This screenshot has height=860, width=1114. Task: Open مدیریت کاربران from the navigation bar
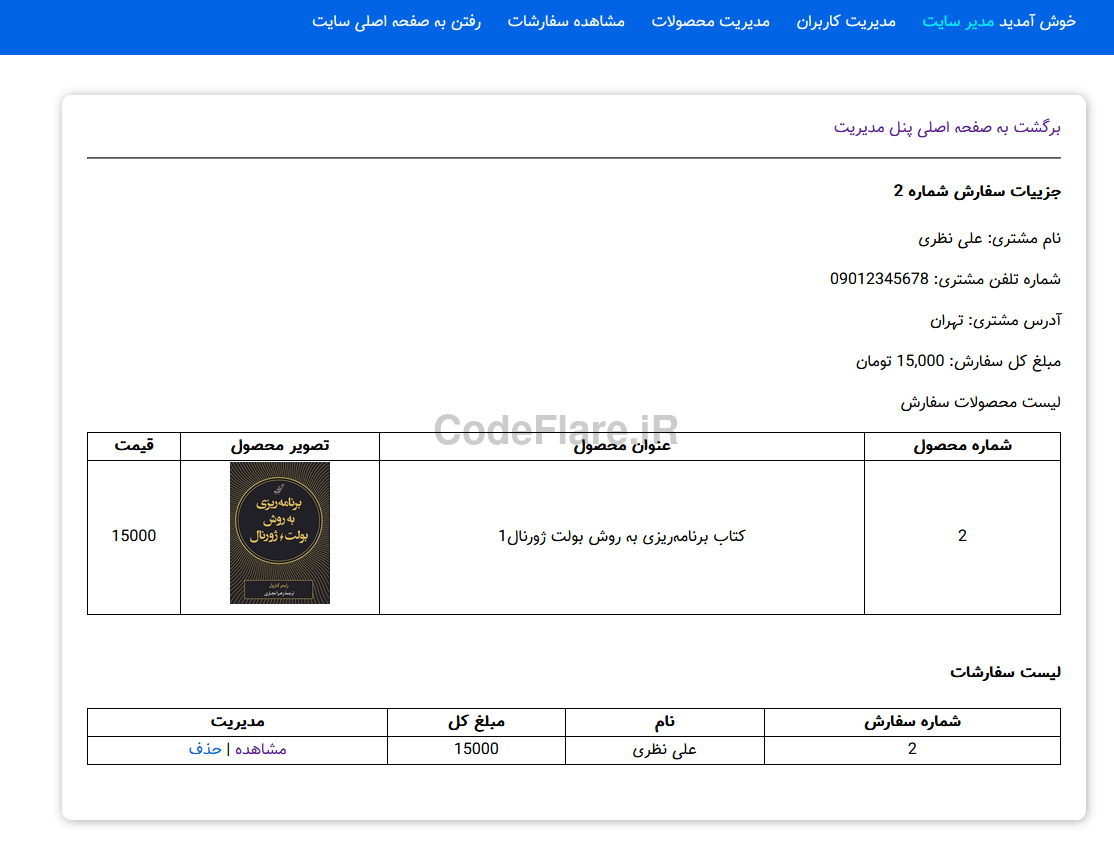tap(846, 22)
